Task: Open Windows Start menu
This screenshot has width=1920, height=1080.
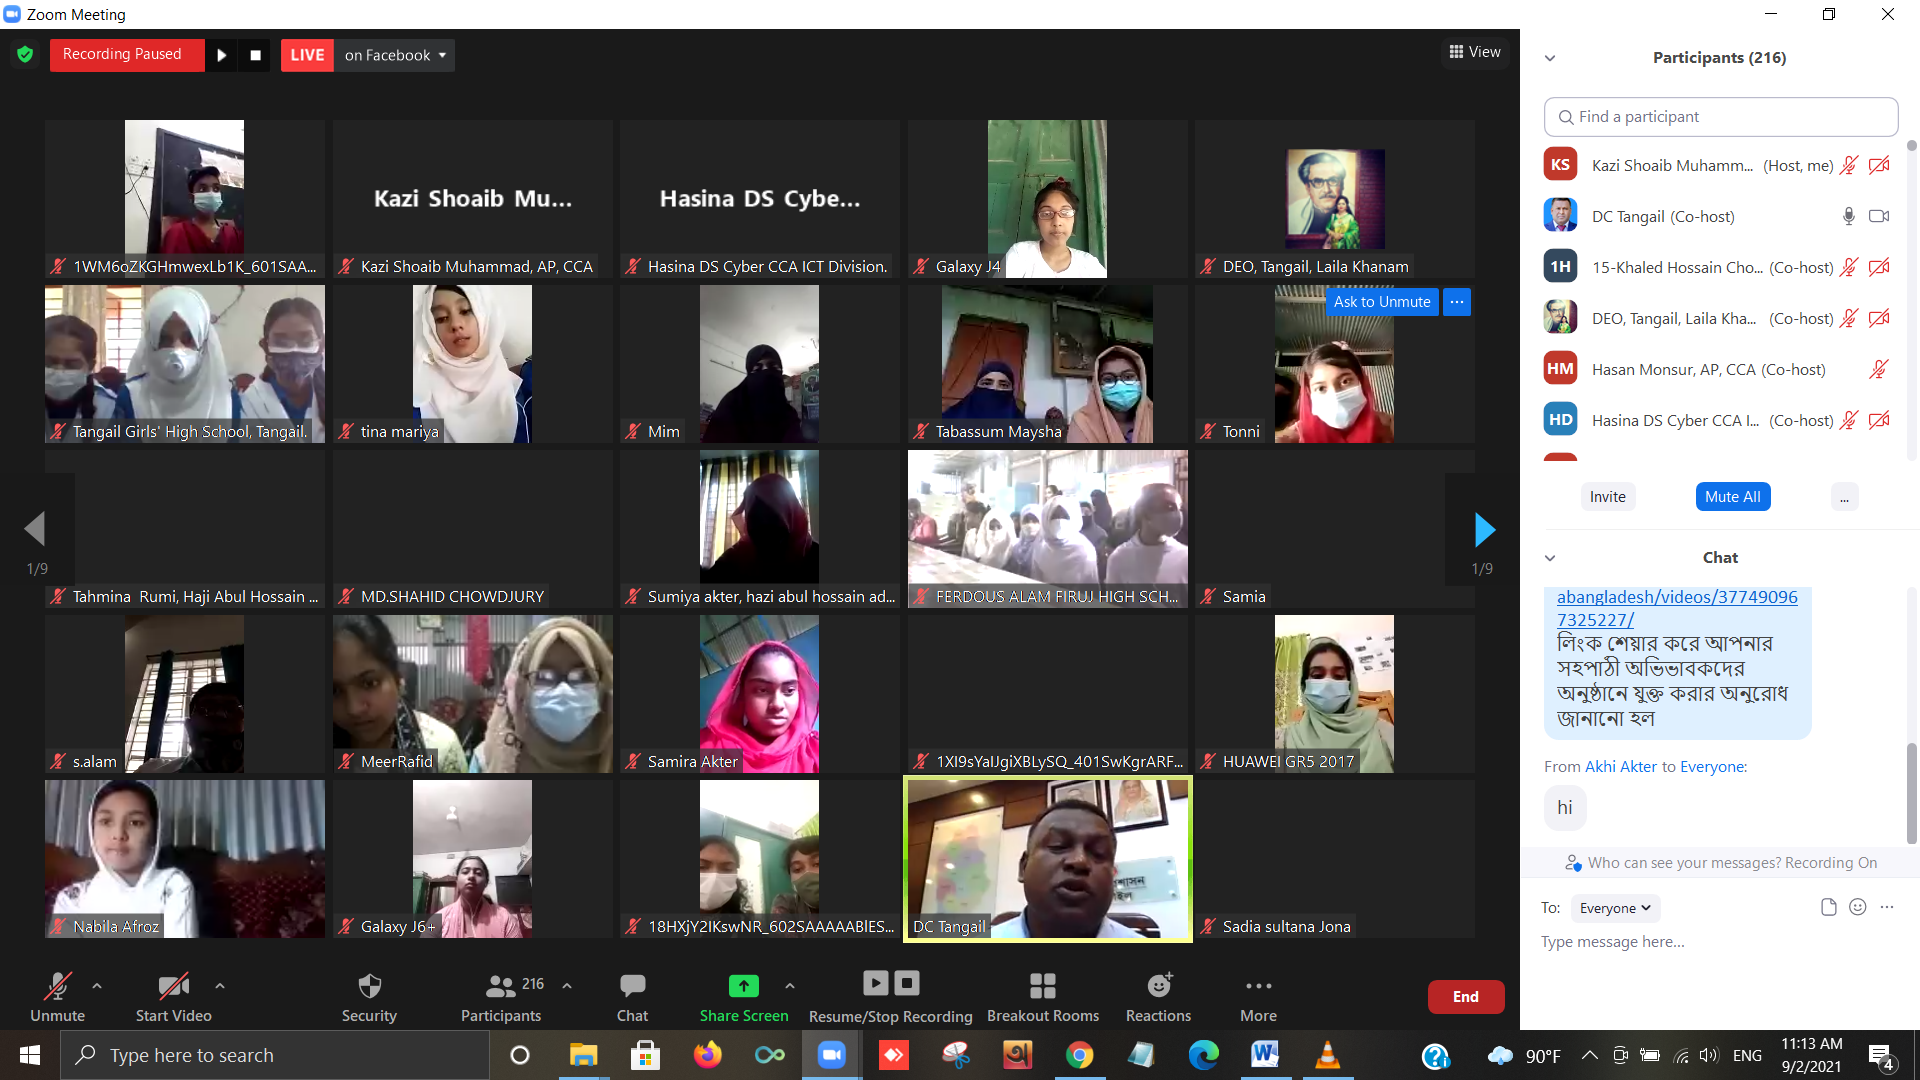Action: pos(30,1055)
